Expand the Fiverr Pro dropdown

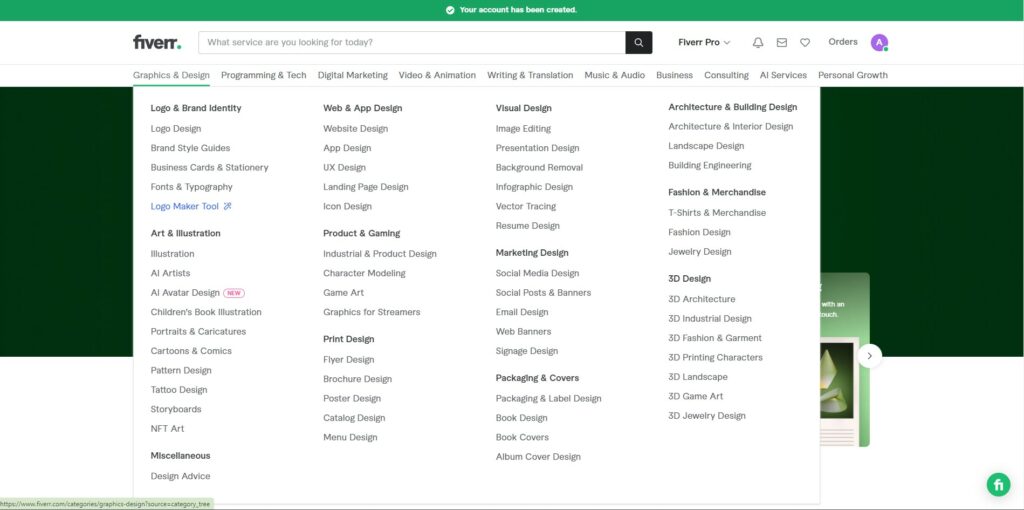[704, 42]
